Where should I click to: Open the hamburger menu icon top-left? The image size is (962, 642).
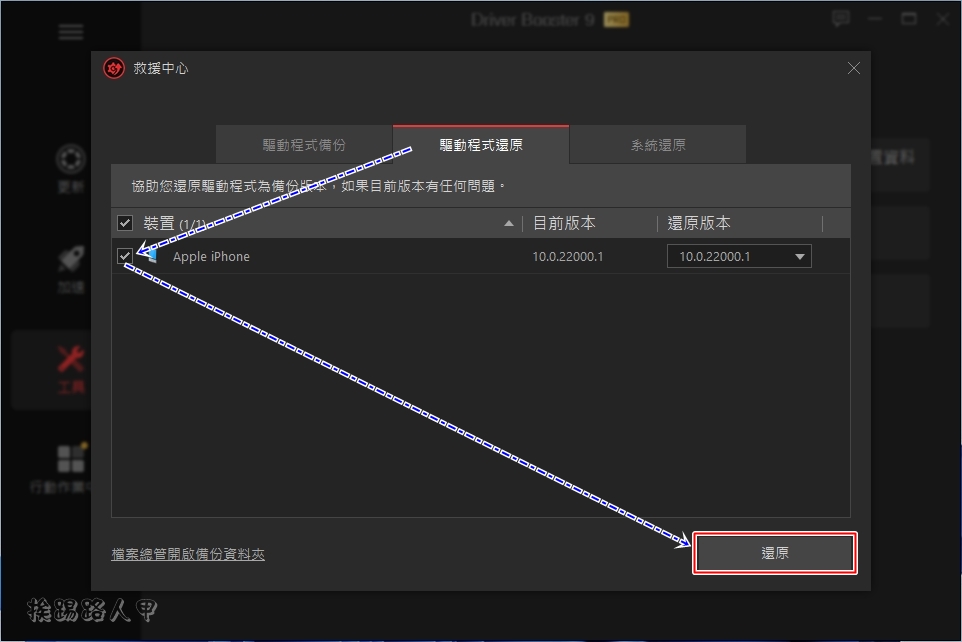tap(70, 31)
